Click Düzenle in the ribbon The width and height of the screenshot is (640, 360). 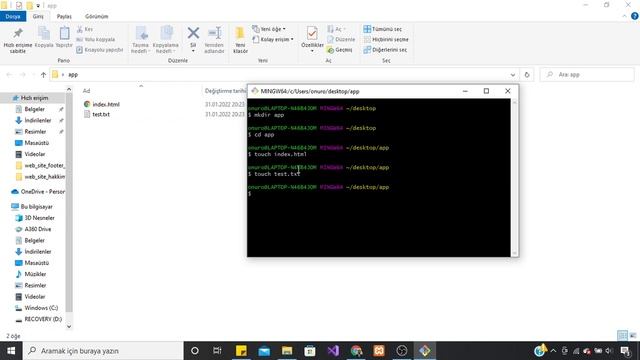pos(341,40)
